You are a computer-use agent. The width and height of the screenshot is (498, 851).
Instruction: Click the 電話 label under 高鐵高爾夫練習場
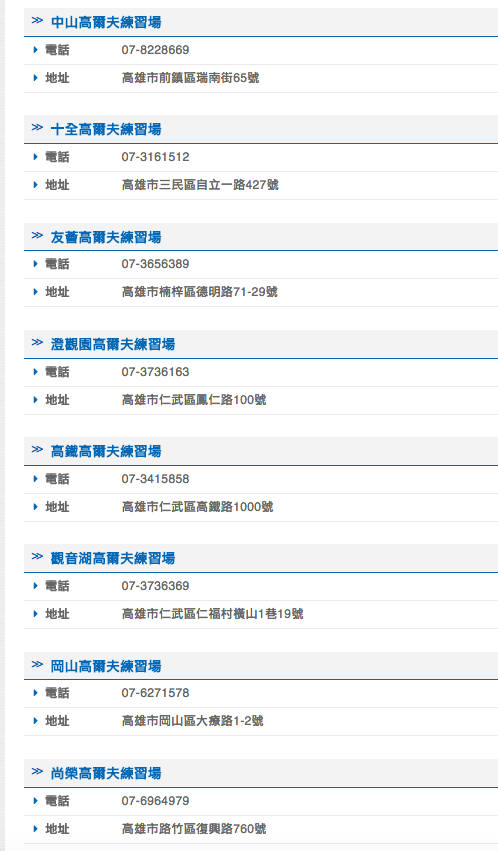[57, 479]
